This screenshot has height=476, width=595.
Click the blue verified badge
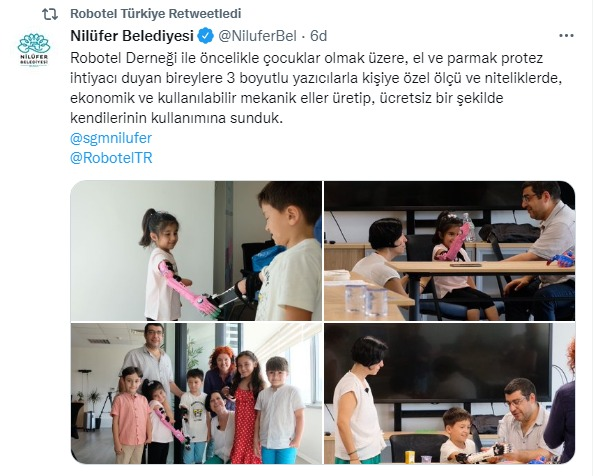pyautogui.click(x=206, y=36)
